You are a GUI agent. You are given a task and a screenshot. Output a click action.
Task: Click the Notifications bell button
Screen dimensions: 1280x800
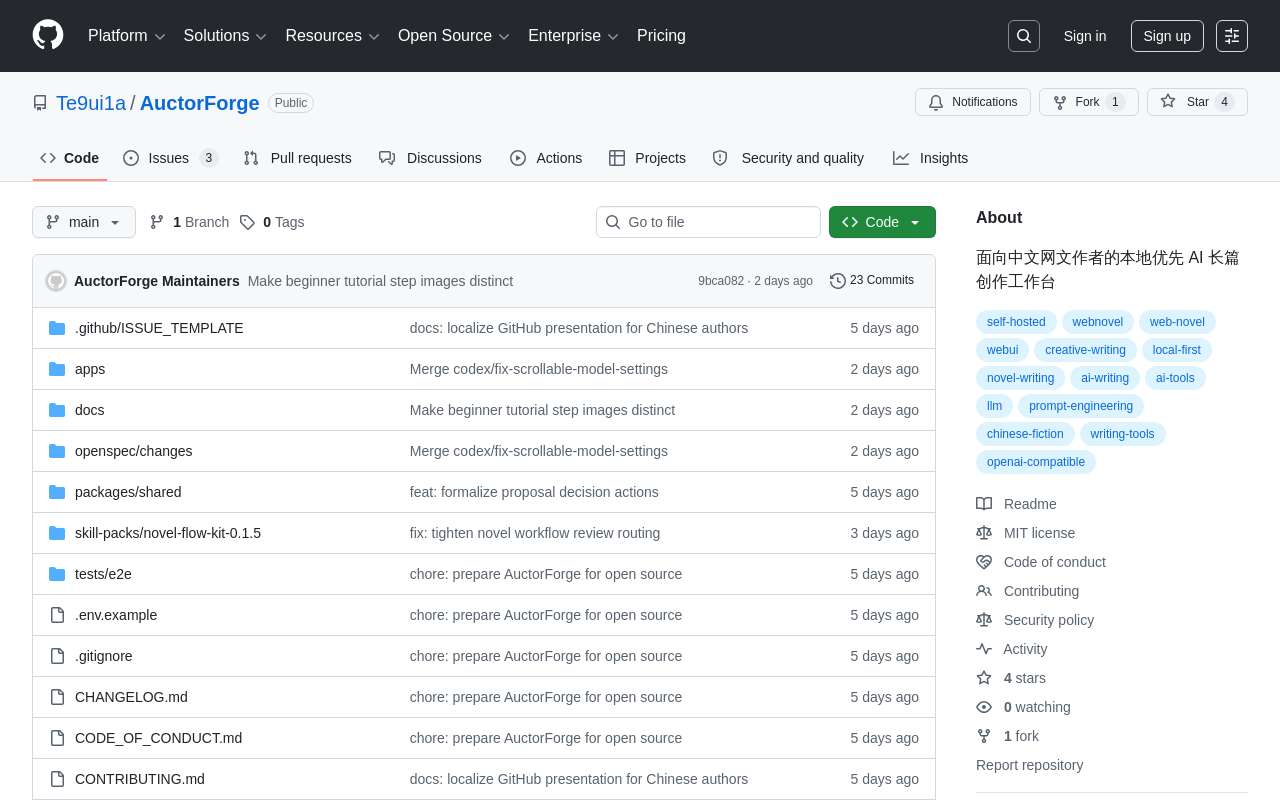coord(973,102)
